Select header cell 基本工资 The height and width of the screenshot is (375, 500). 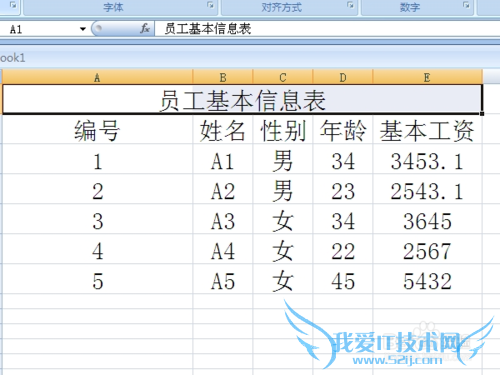pos(427,129)
